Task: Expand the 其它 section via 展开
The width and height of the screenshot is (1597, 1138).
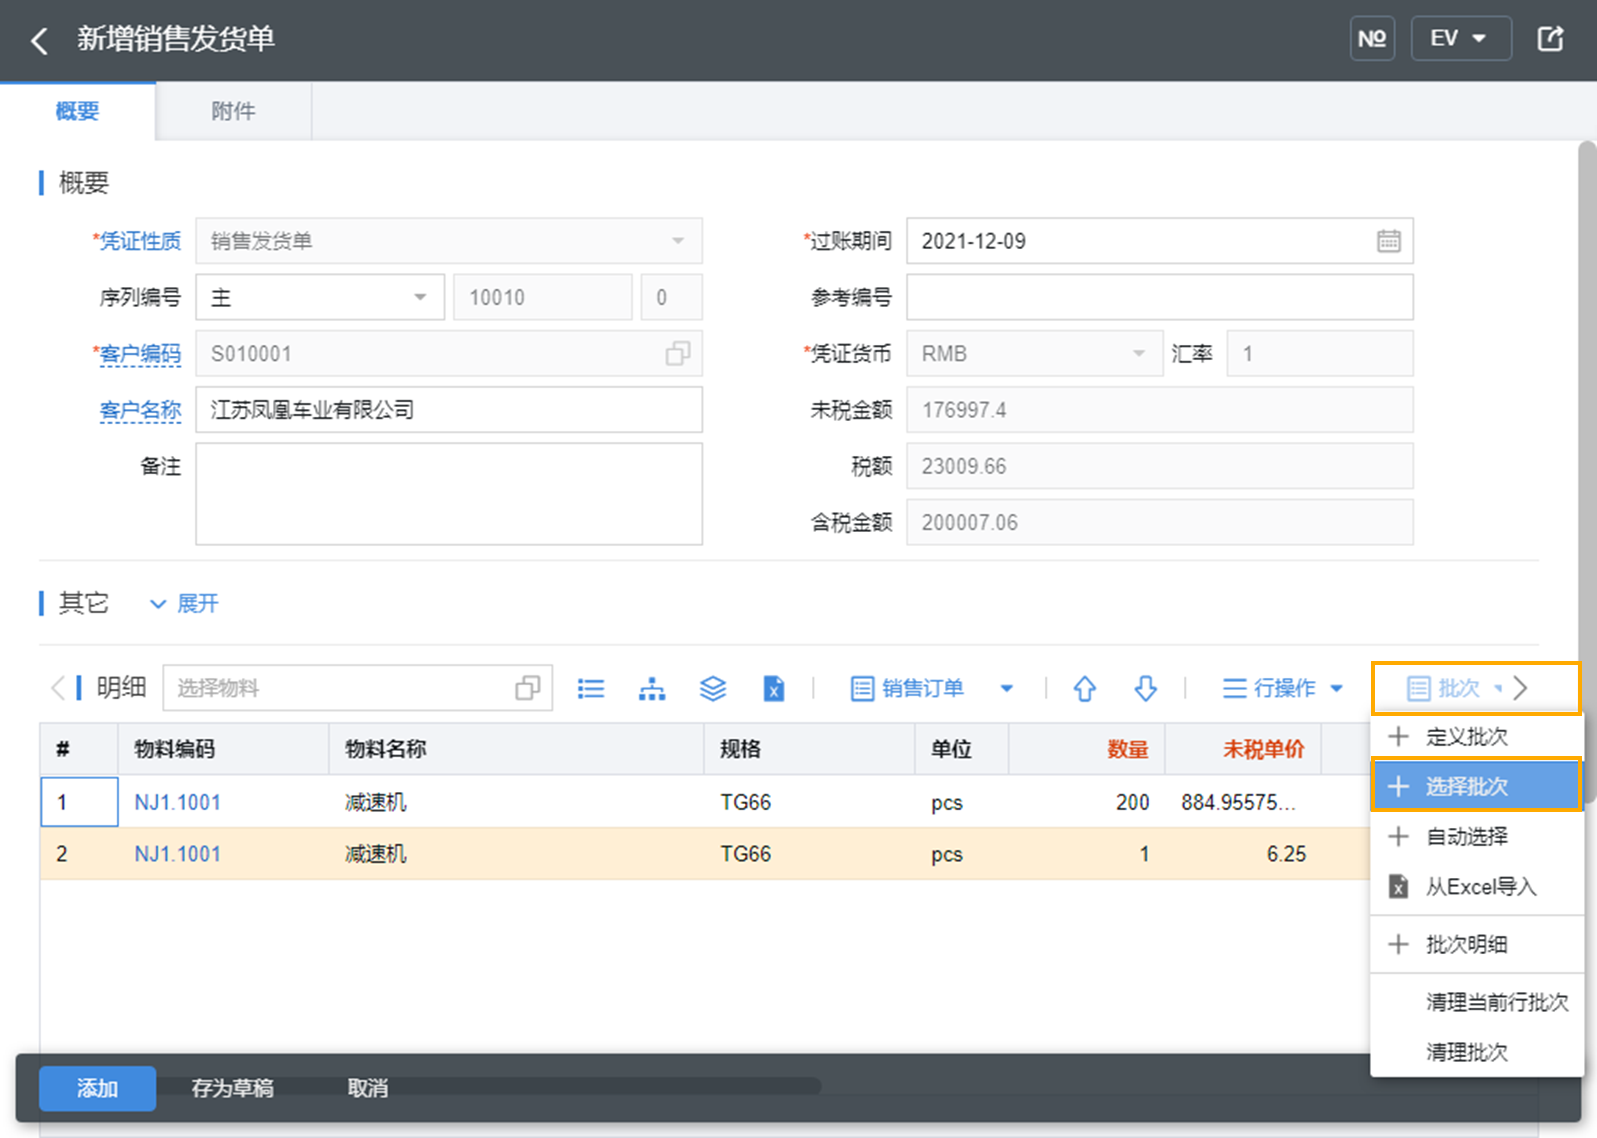Action: [x=184, y=603]
